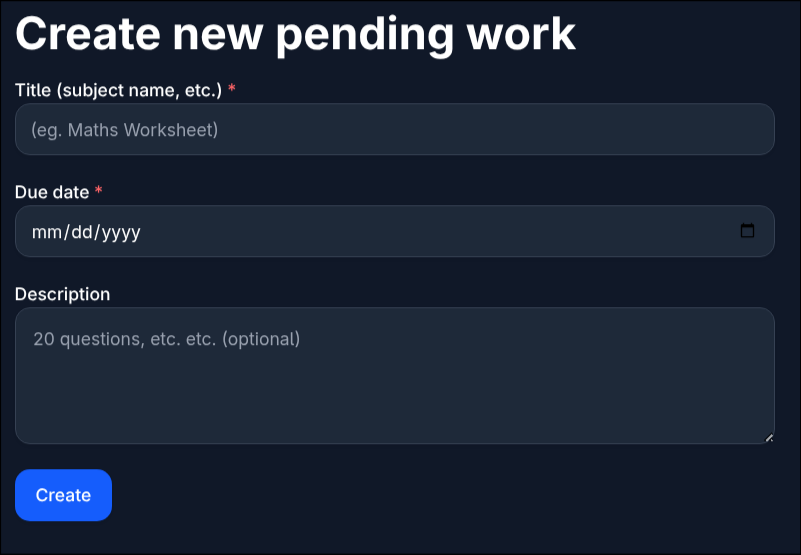The height and width of the screenshot is (555, 801).
Task: Click the "Title (subject name, etc.)" label
Action: [118, 90]
